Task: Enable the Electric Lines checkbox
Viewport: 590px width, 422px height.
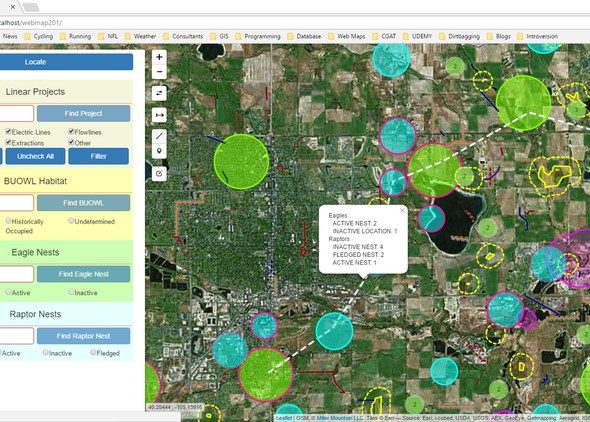Action: point(8,131)
